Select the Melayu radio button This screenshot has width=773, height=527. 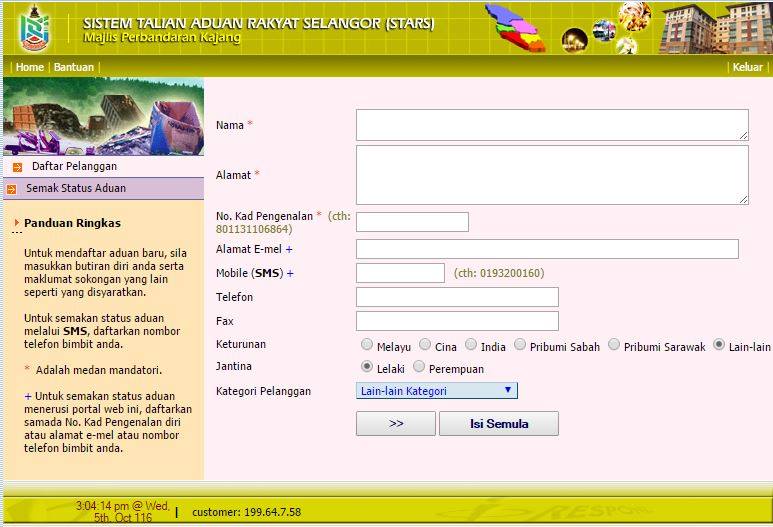pos(366,344)
